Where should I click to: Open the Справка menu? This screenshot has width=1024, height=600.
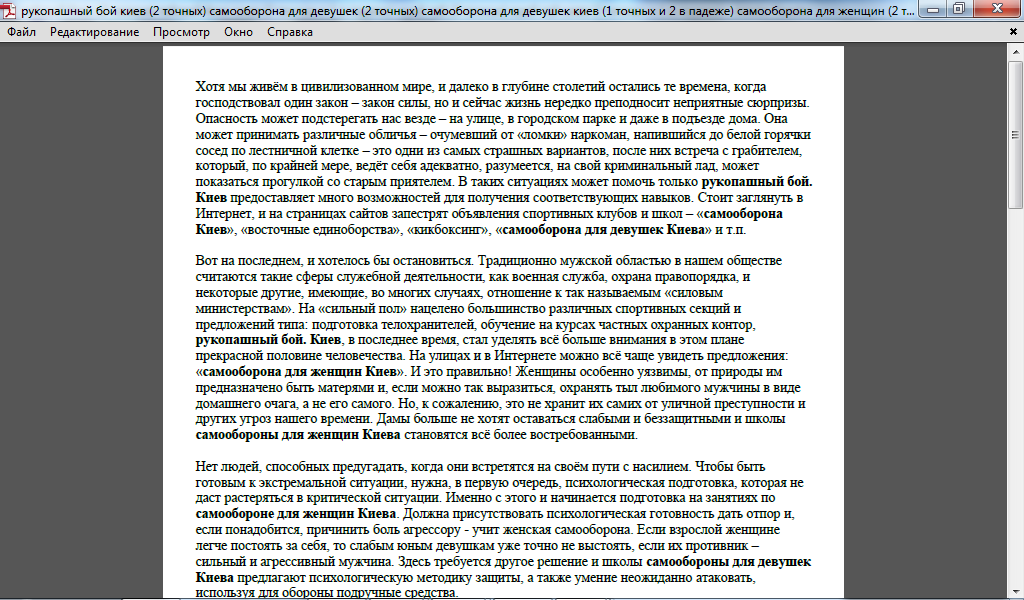[x=290, y=32]
